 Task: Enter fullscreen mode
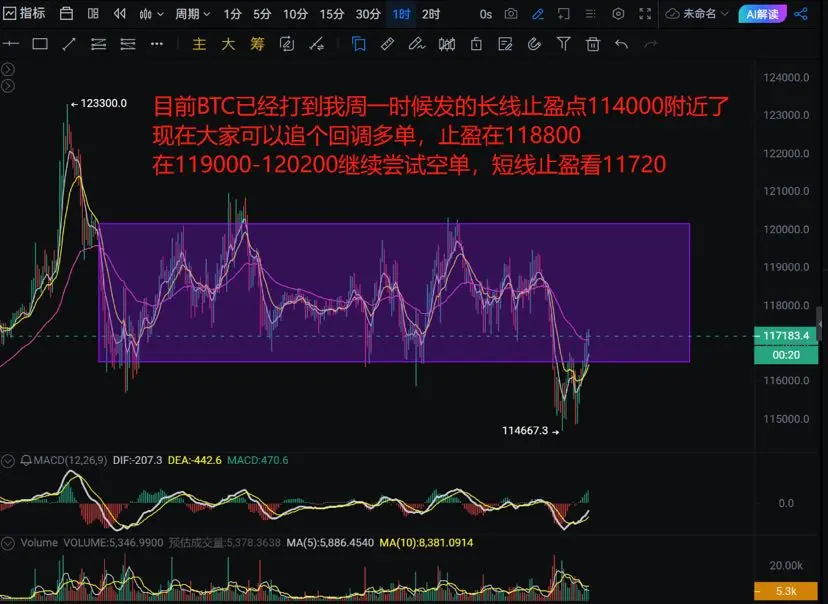pos(645,14)
